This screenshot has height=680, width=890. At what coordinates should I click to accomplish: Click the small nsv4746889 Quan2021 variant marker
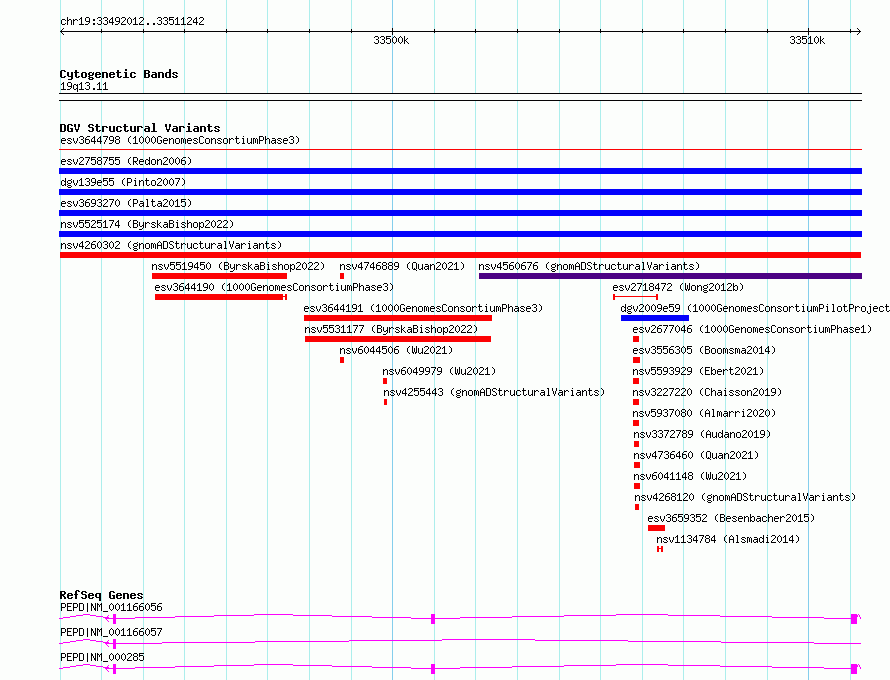pos(342,276)
